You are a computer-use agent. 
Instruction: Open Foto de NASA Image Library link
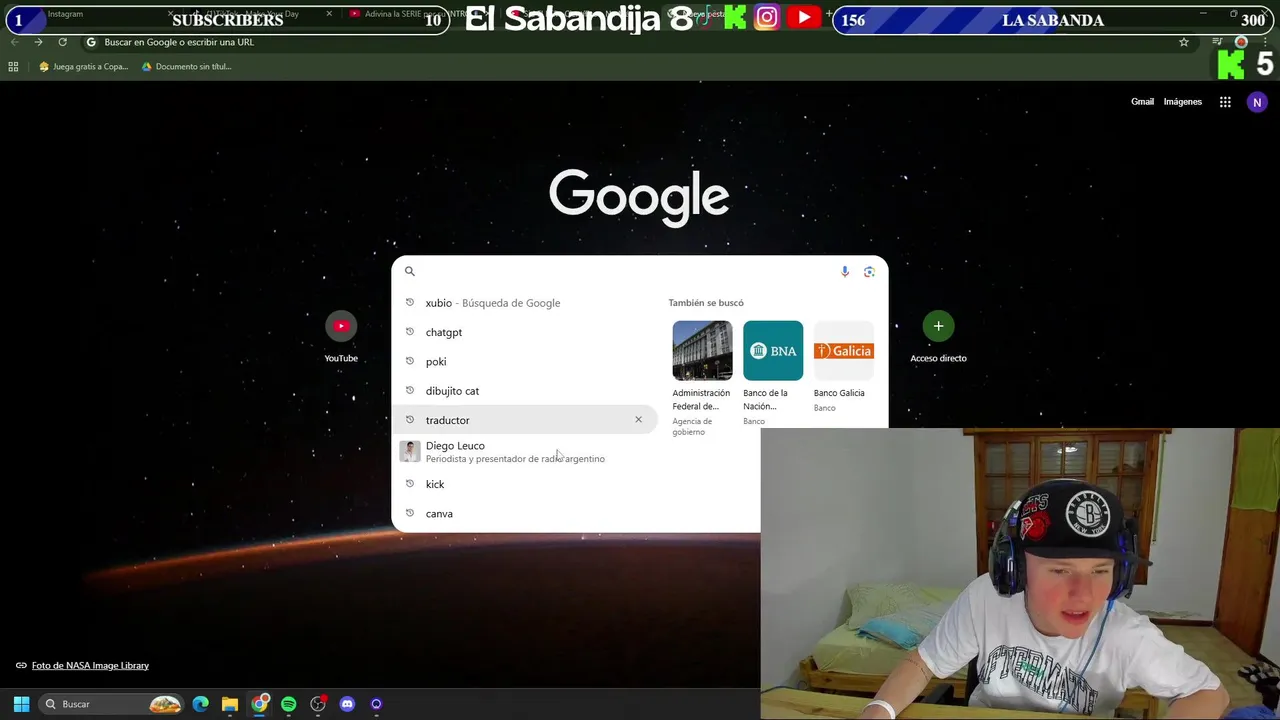tap(90, 666)
